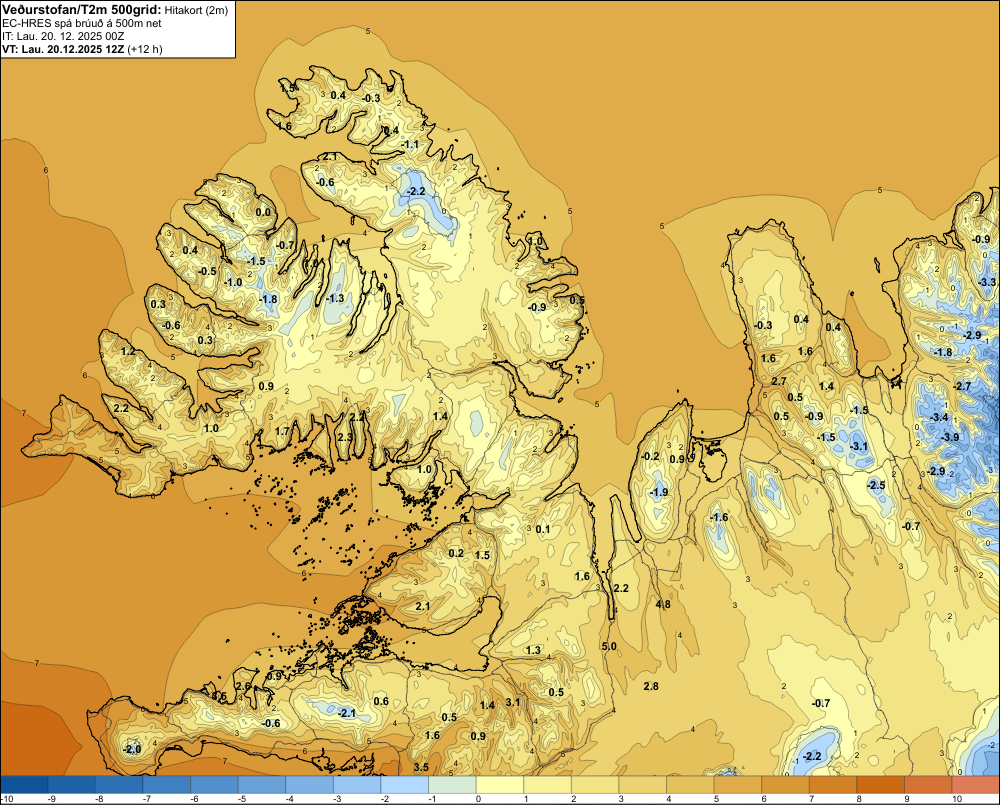This screenshot has height=805, width=1000.
Task: Click legend color band between -10 and -9
Action: click(25, 785)
